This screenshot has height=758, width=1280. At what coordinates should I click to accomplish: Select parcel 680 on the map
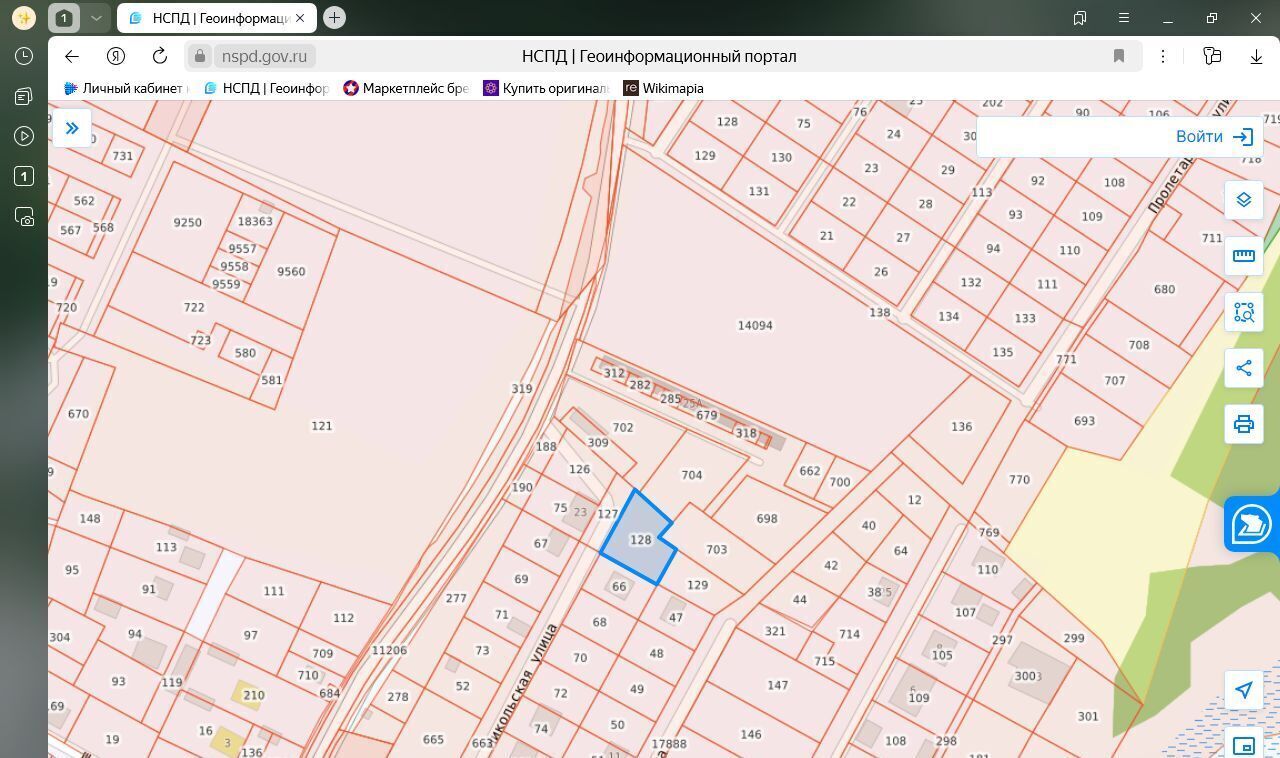(1164, 289)
